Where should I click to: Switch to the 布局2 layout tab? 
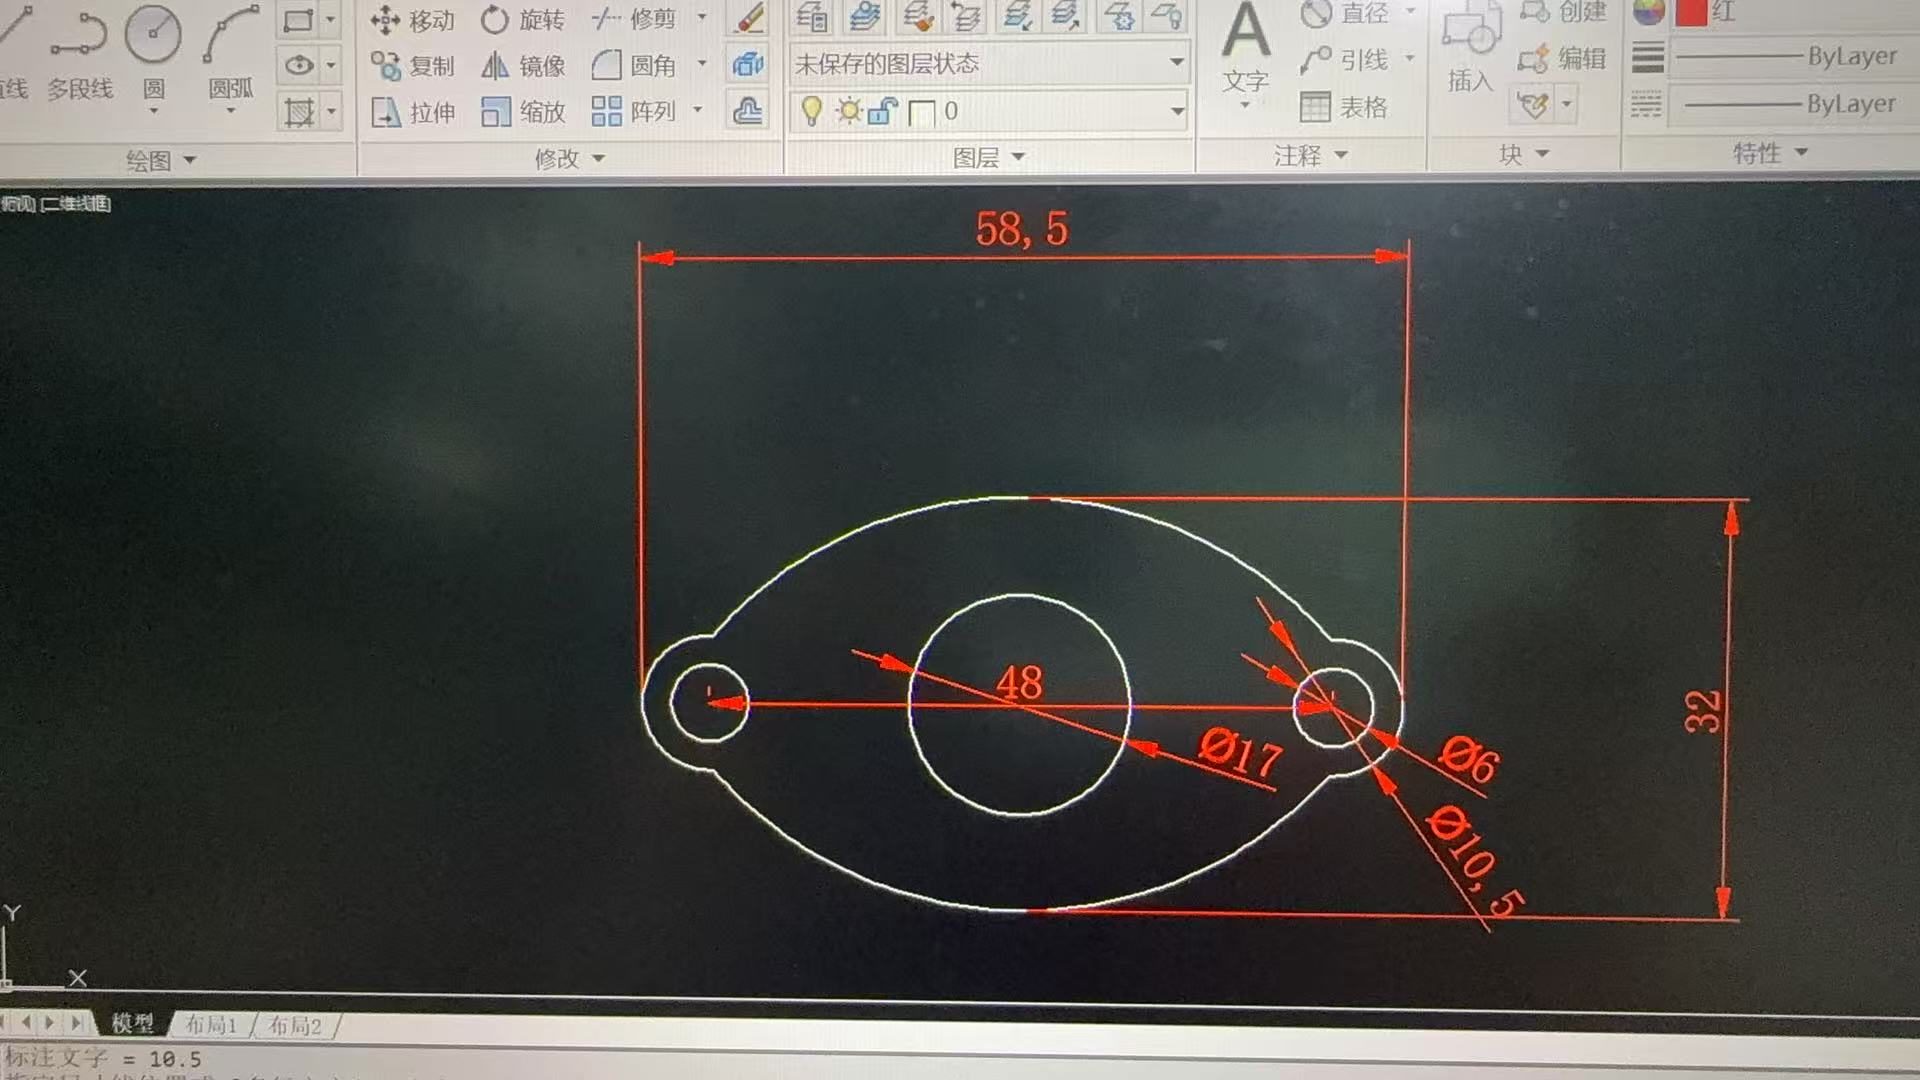pyautogui.click(x=294, y=1026)
